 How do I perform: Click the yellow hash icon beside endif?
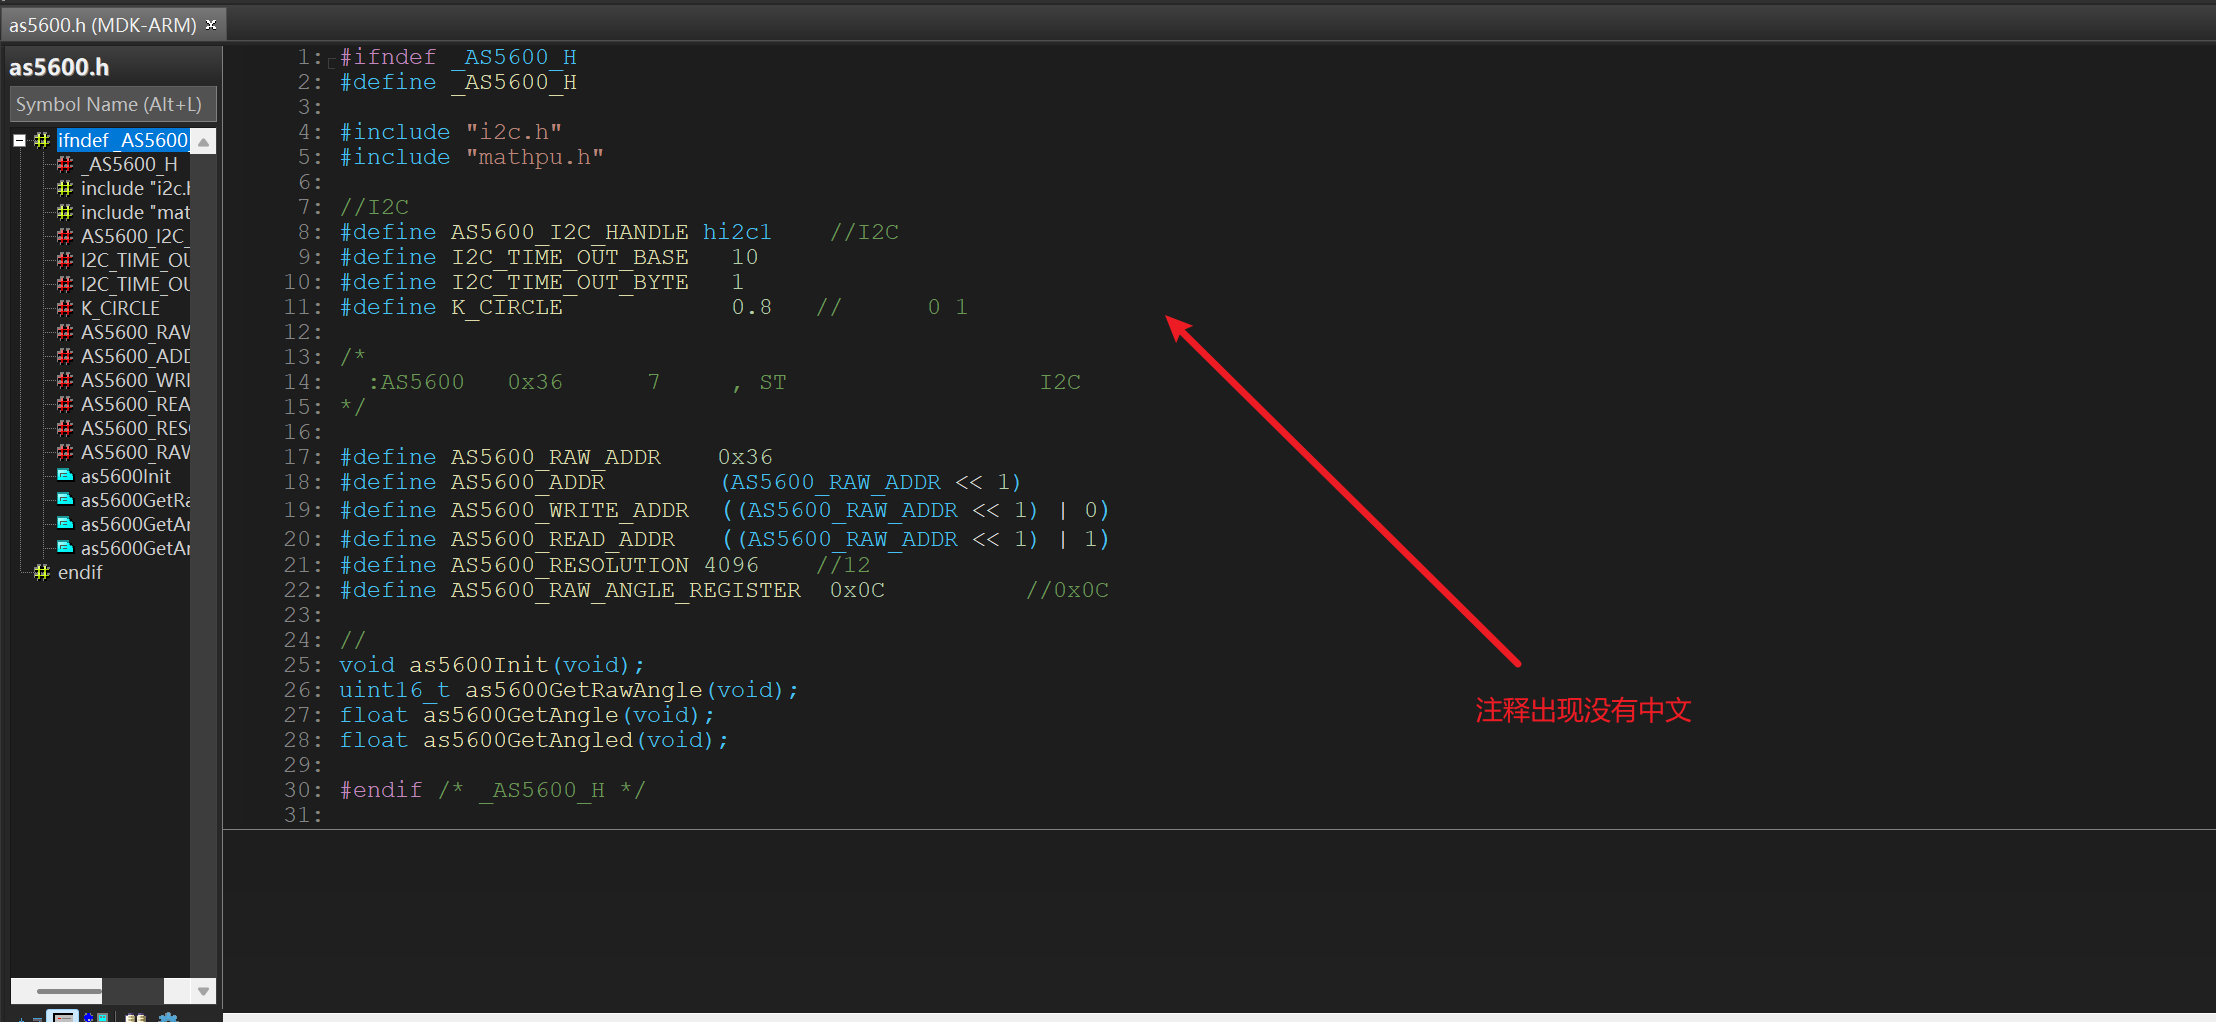coord(42,572)
